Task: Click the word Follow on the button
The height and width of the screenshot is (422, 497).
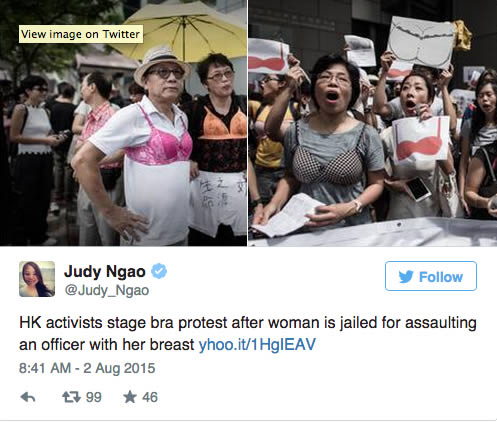Action: (441, 277)
